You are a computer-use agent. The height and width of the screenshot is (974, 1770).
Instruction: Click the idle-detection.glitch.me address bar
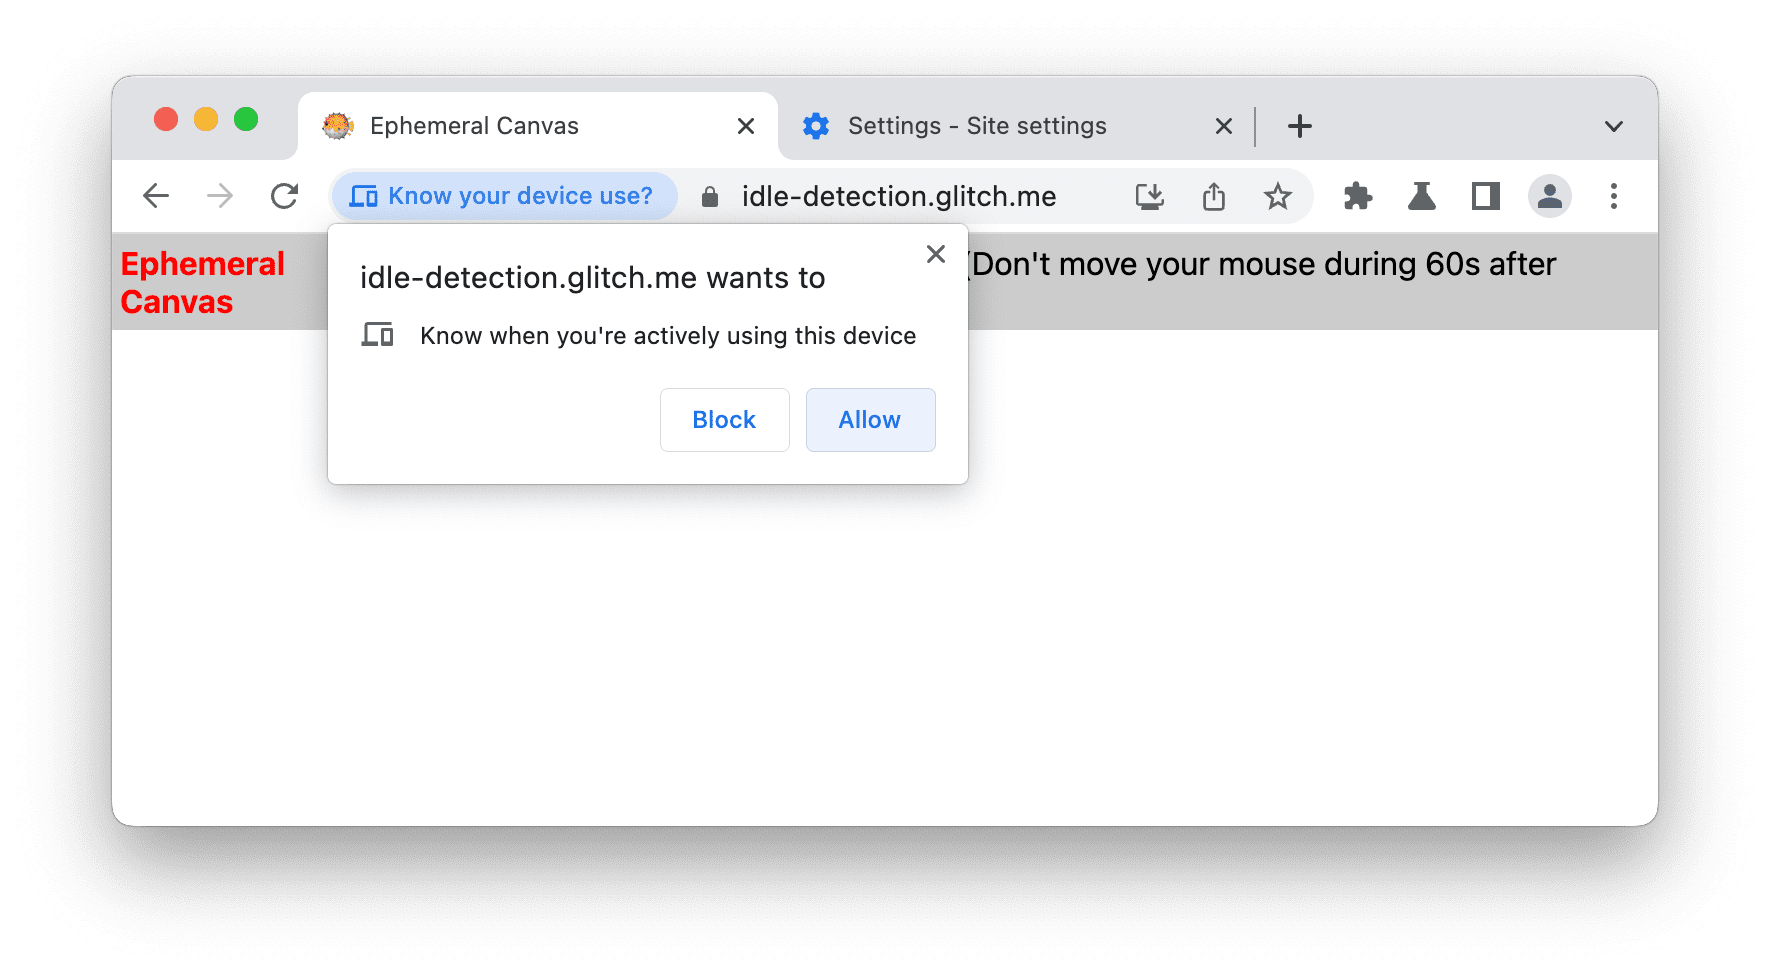[898, 196]
